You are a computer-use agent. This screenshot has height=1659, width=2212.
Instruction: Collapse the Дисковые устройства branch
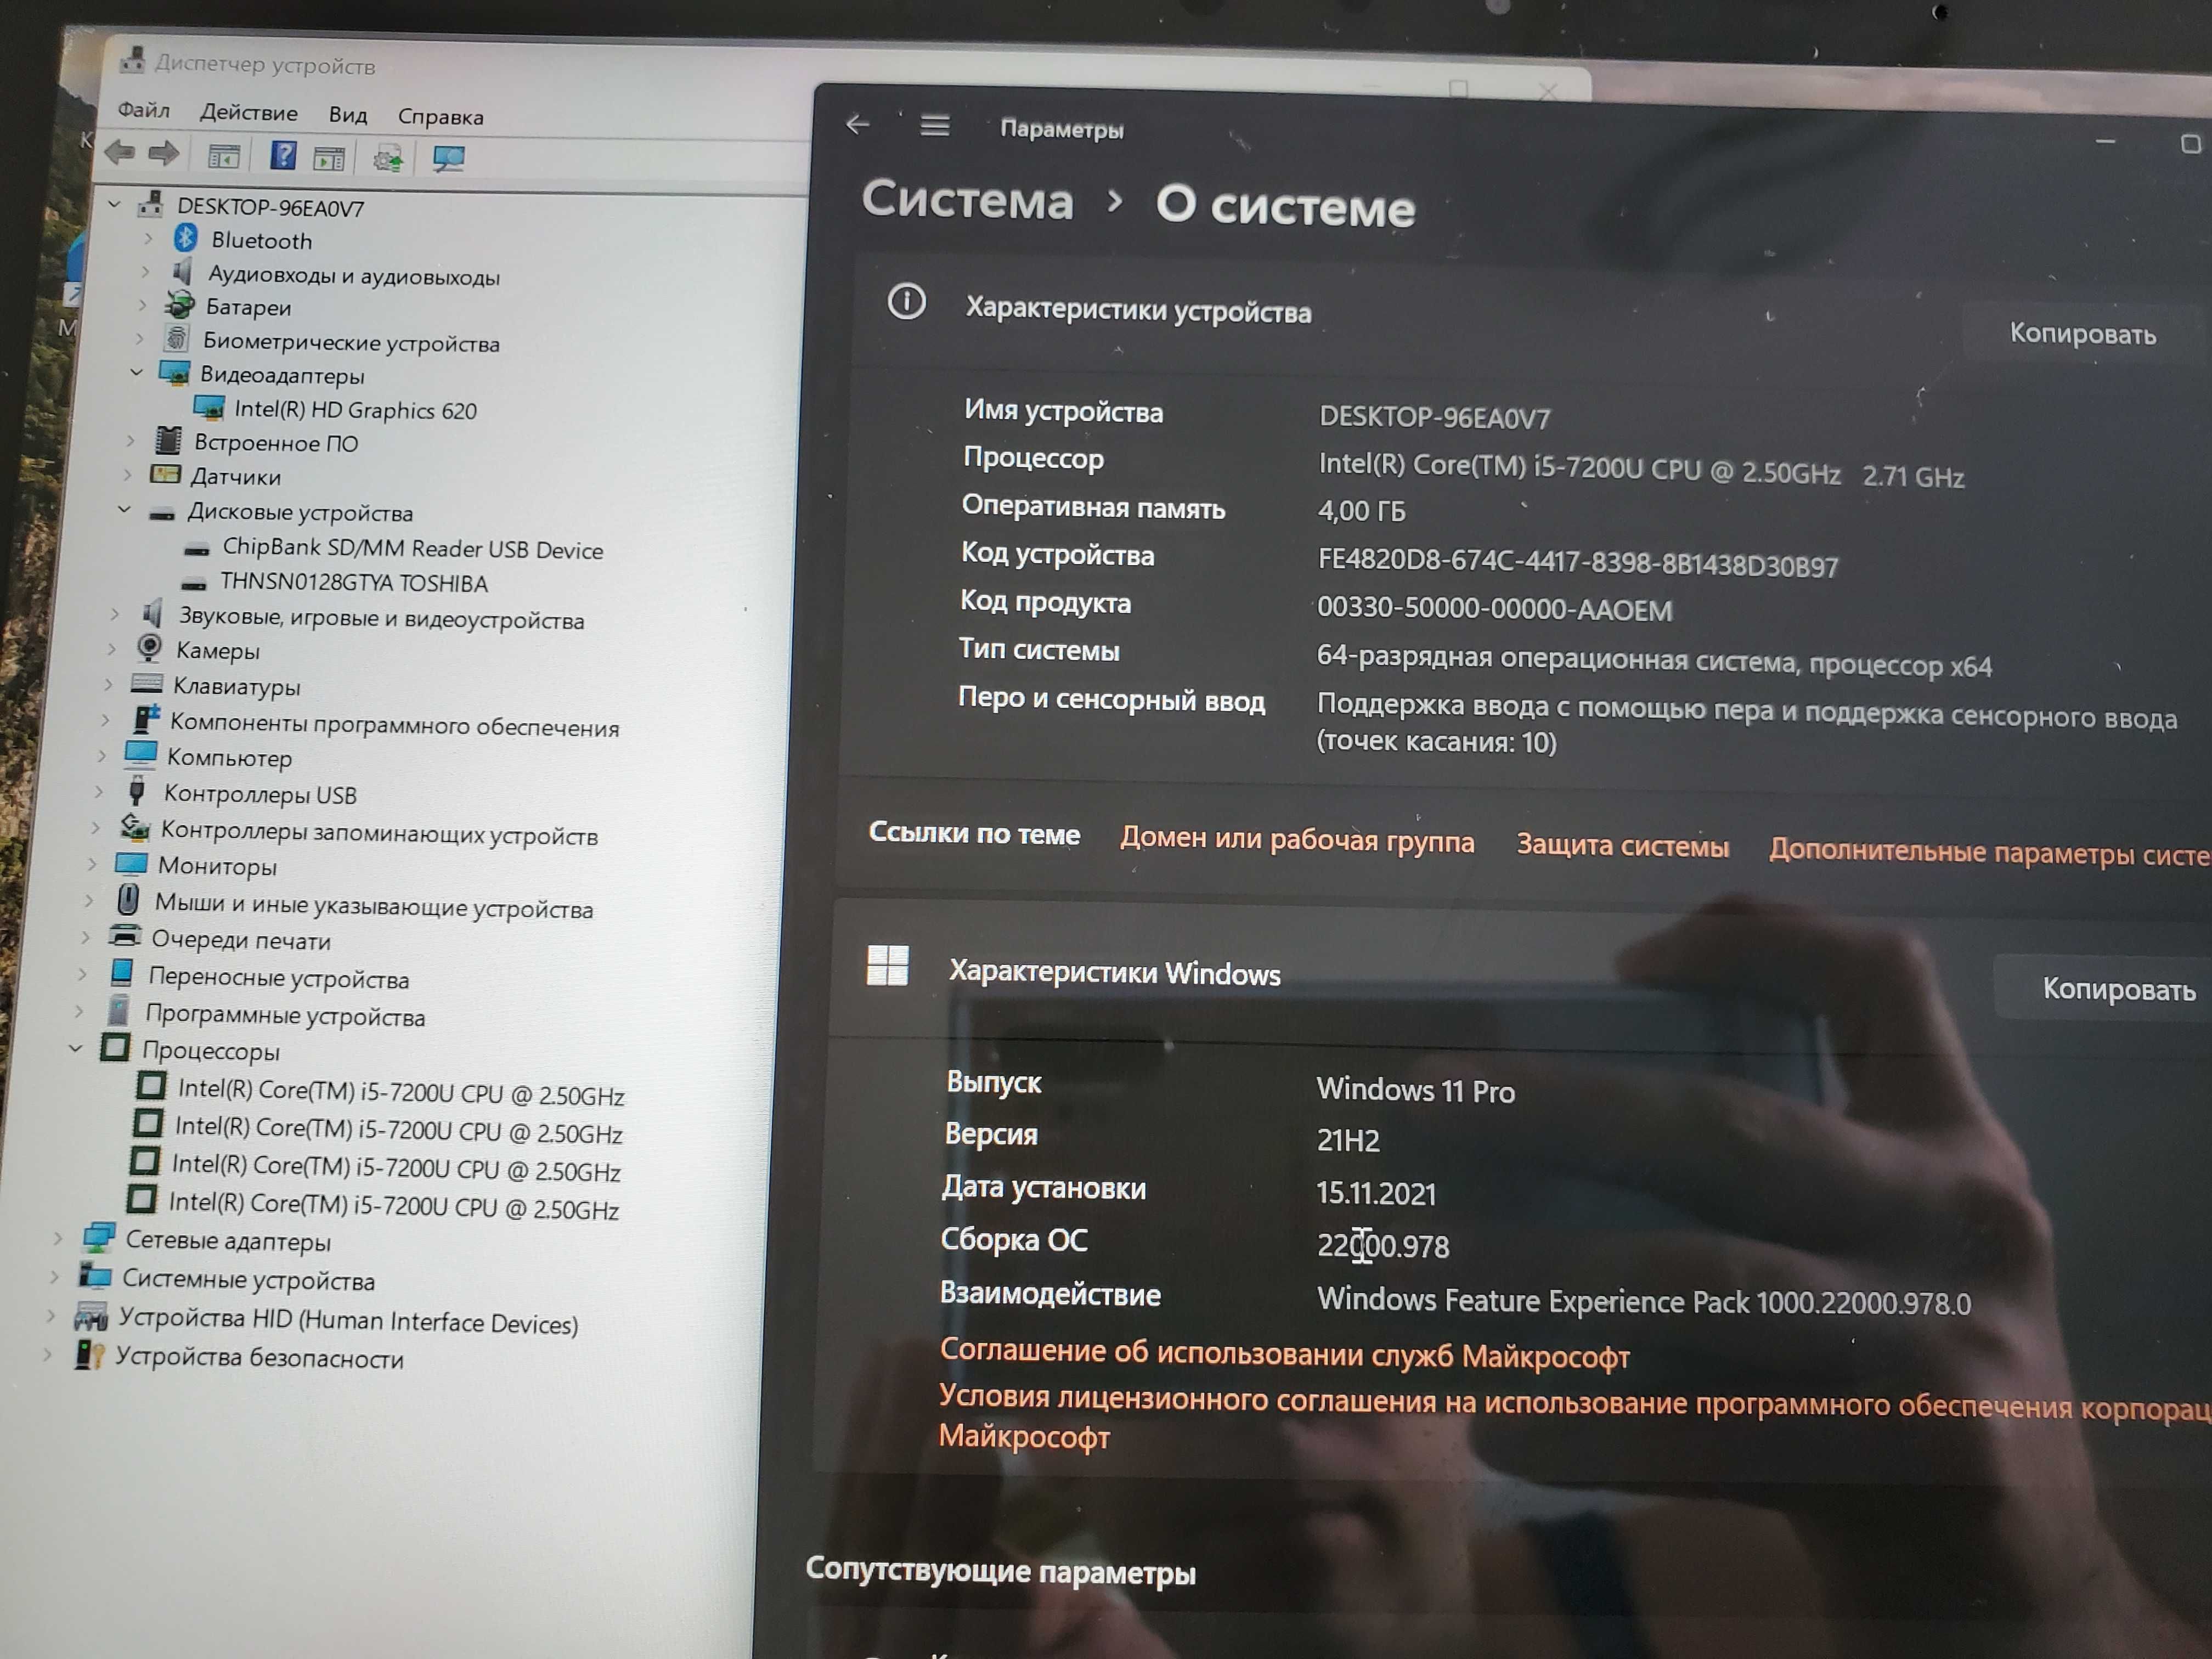pyautogui.click(x=124, y=509)
